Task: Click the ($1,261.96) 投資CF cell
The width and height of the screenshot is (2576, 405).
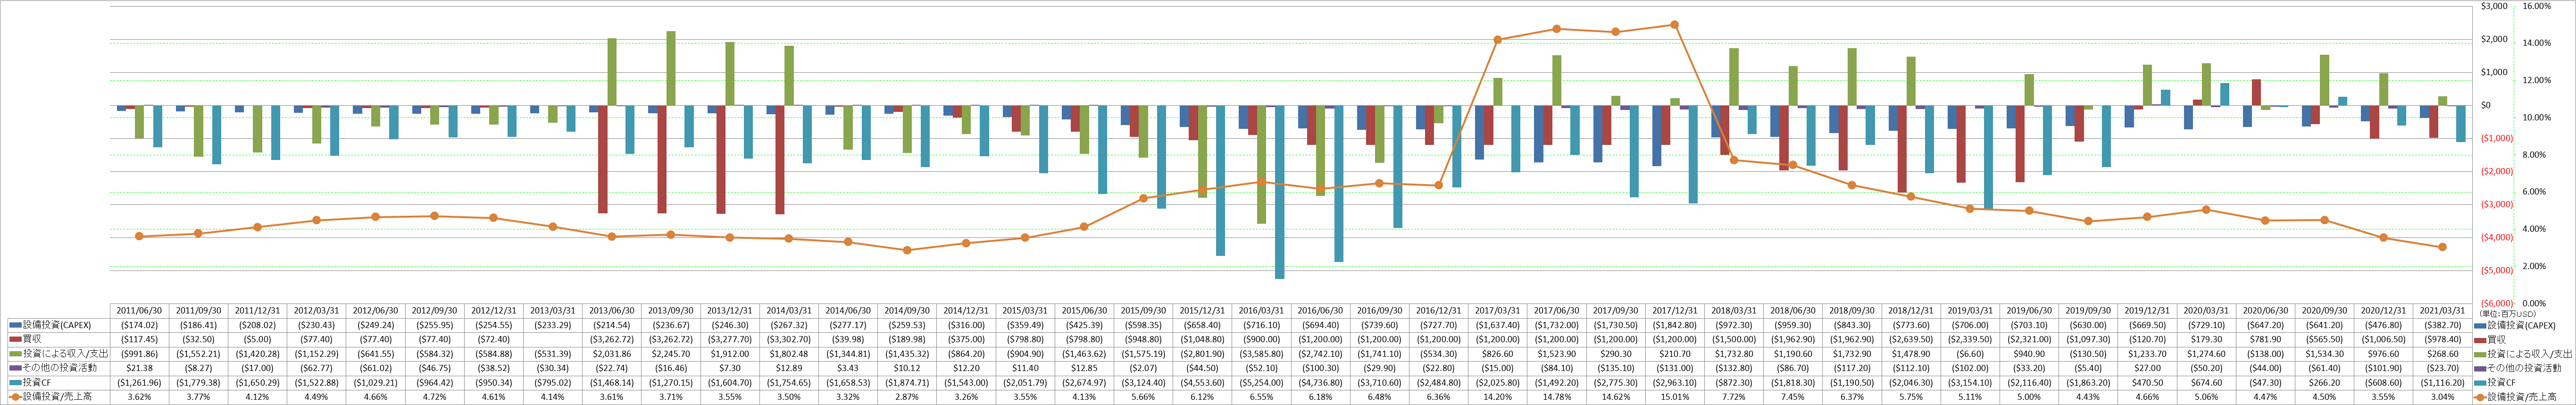Action: tap(139, 382)
